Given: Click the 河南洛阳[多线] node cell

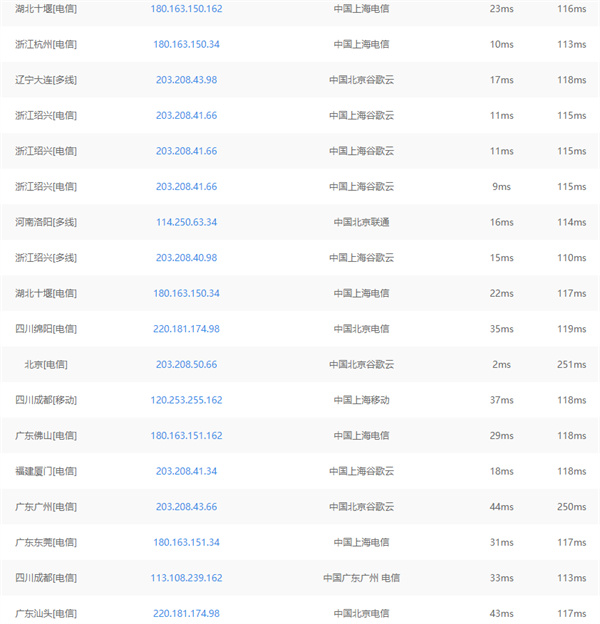Looking at the screenshot, I should pos(46,222).
